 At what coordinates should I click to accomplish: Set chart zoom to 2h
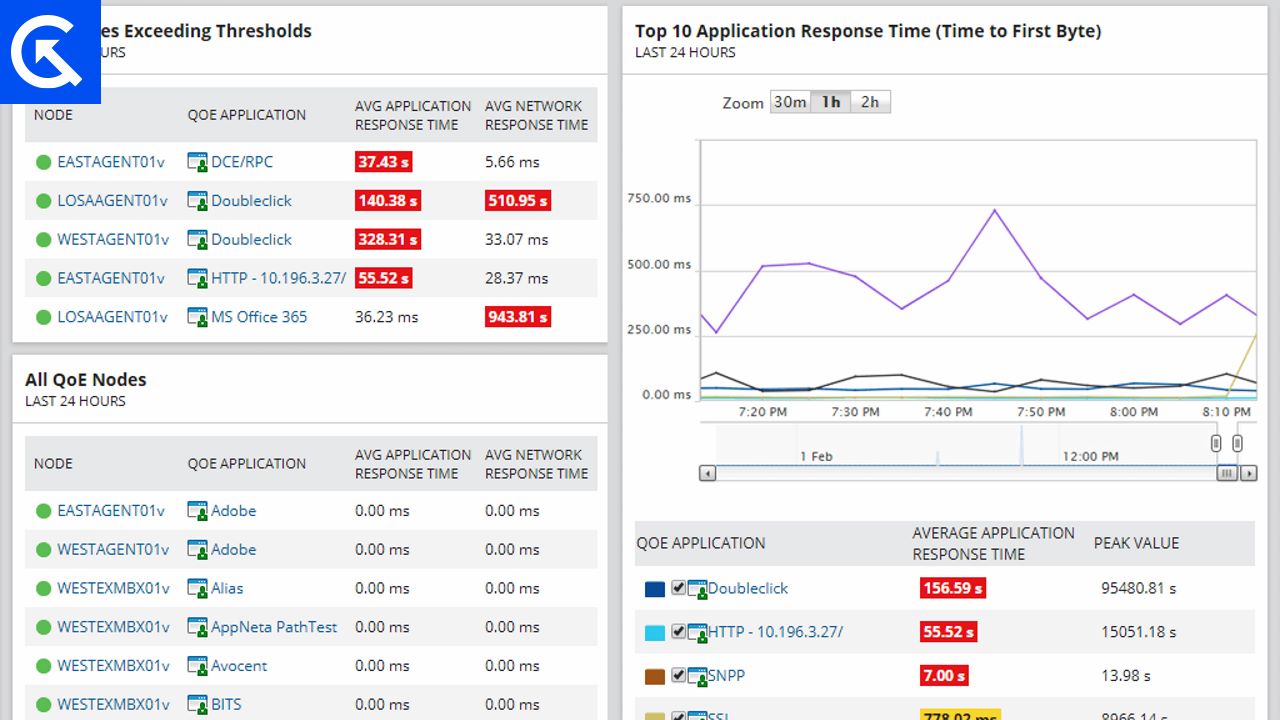(870, 102)
